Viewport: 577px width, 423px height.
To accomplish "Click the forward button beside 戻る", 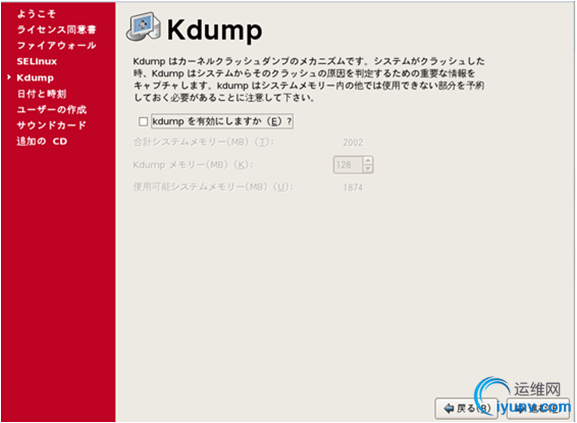I will pyautogui.click(x=538, y=408).
